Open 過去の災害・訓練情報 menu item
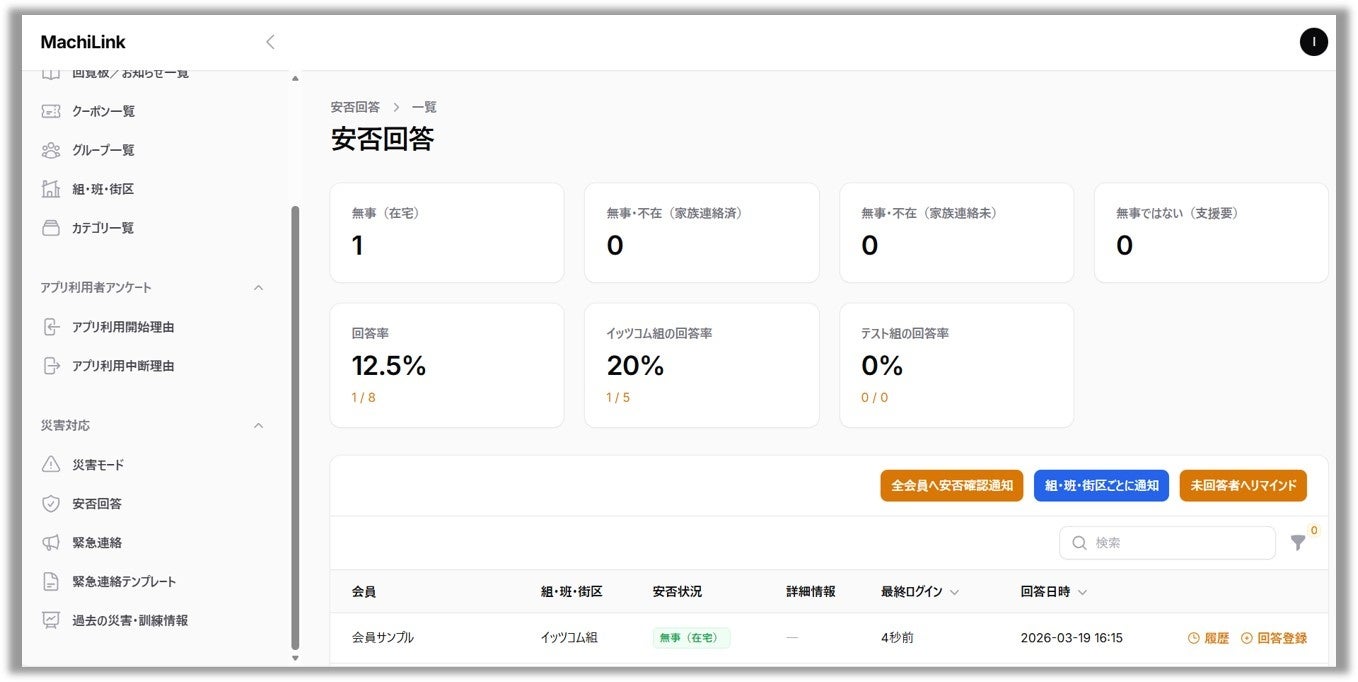 pos(130,621)
